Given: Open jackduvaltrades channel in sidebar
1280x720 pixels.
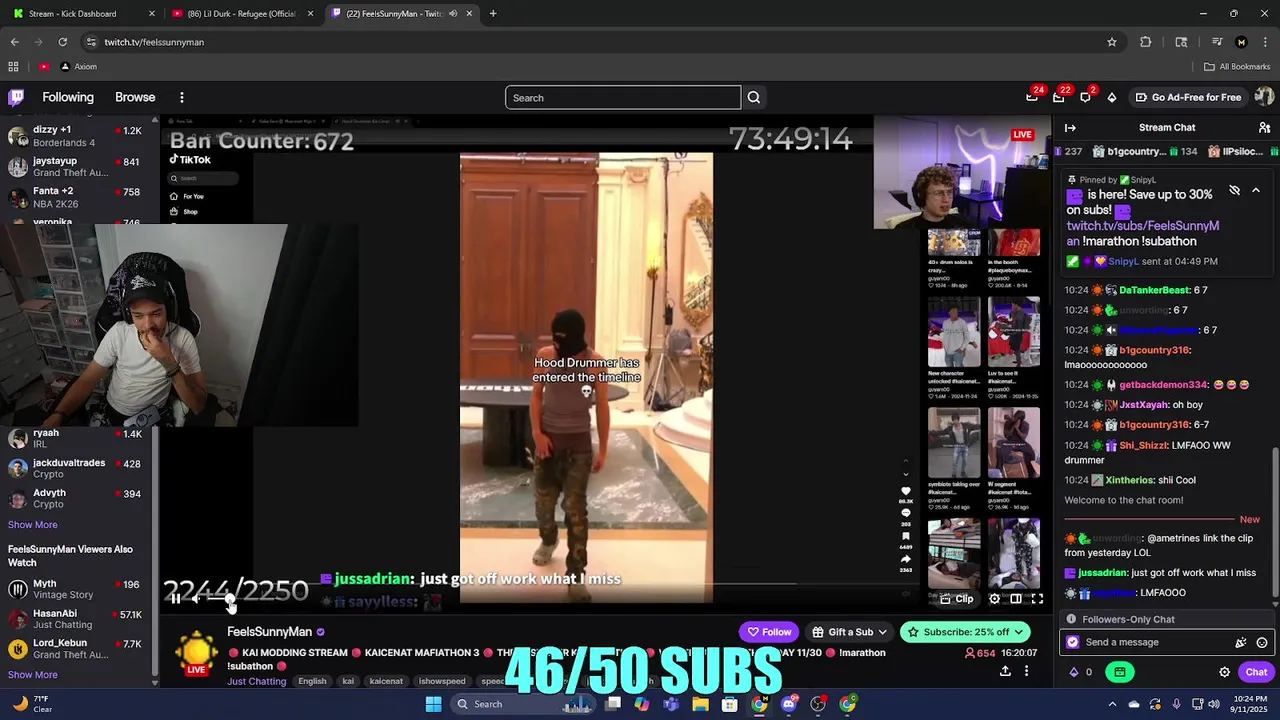Looking at the screenshot, I should click(x=76, y=469).
